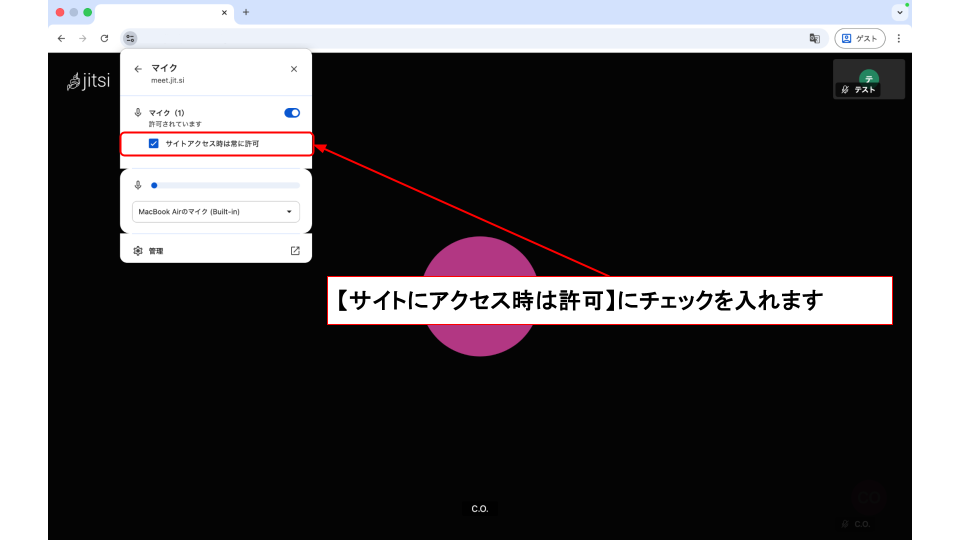
Task: Toggle the マイク permission switch off
Action: 292,113
